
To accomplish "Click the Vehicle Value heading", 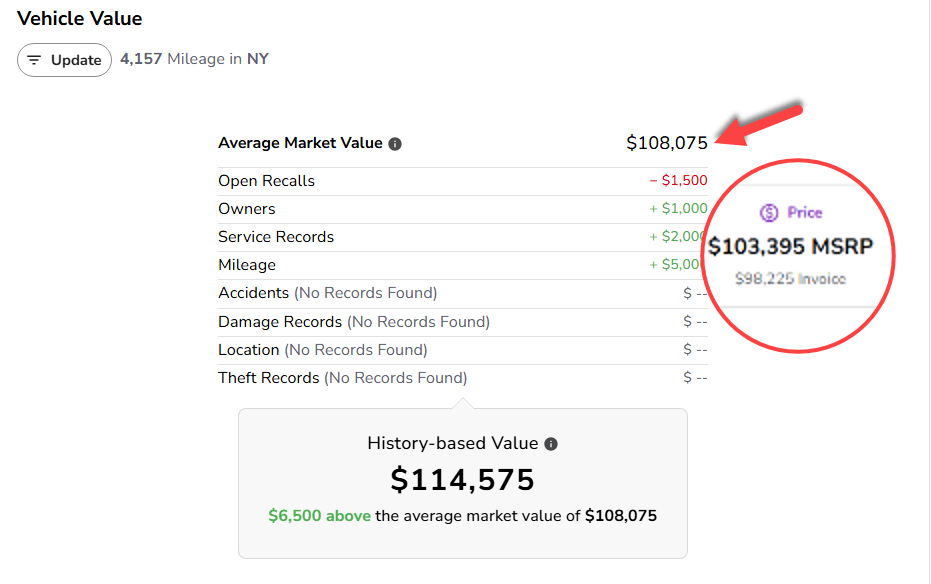I will click(80, 18).
